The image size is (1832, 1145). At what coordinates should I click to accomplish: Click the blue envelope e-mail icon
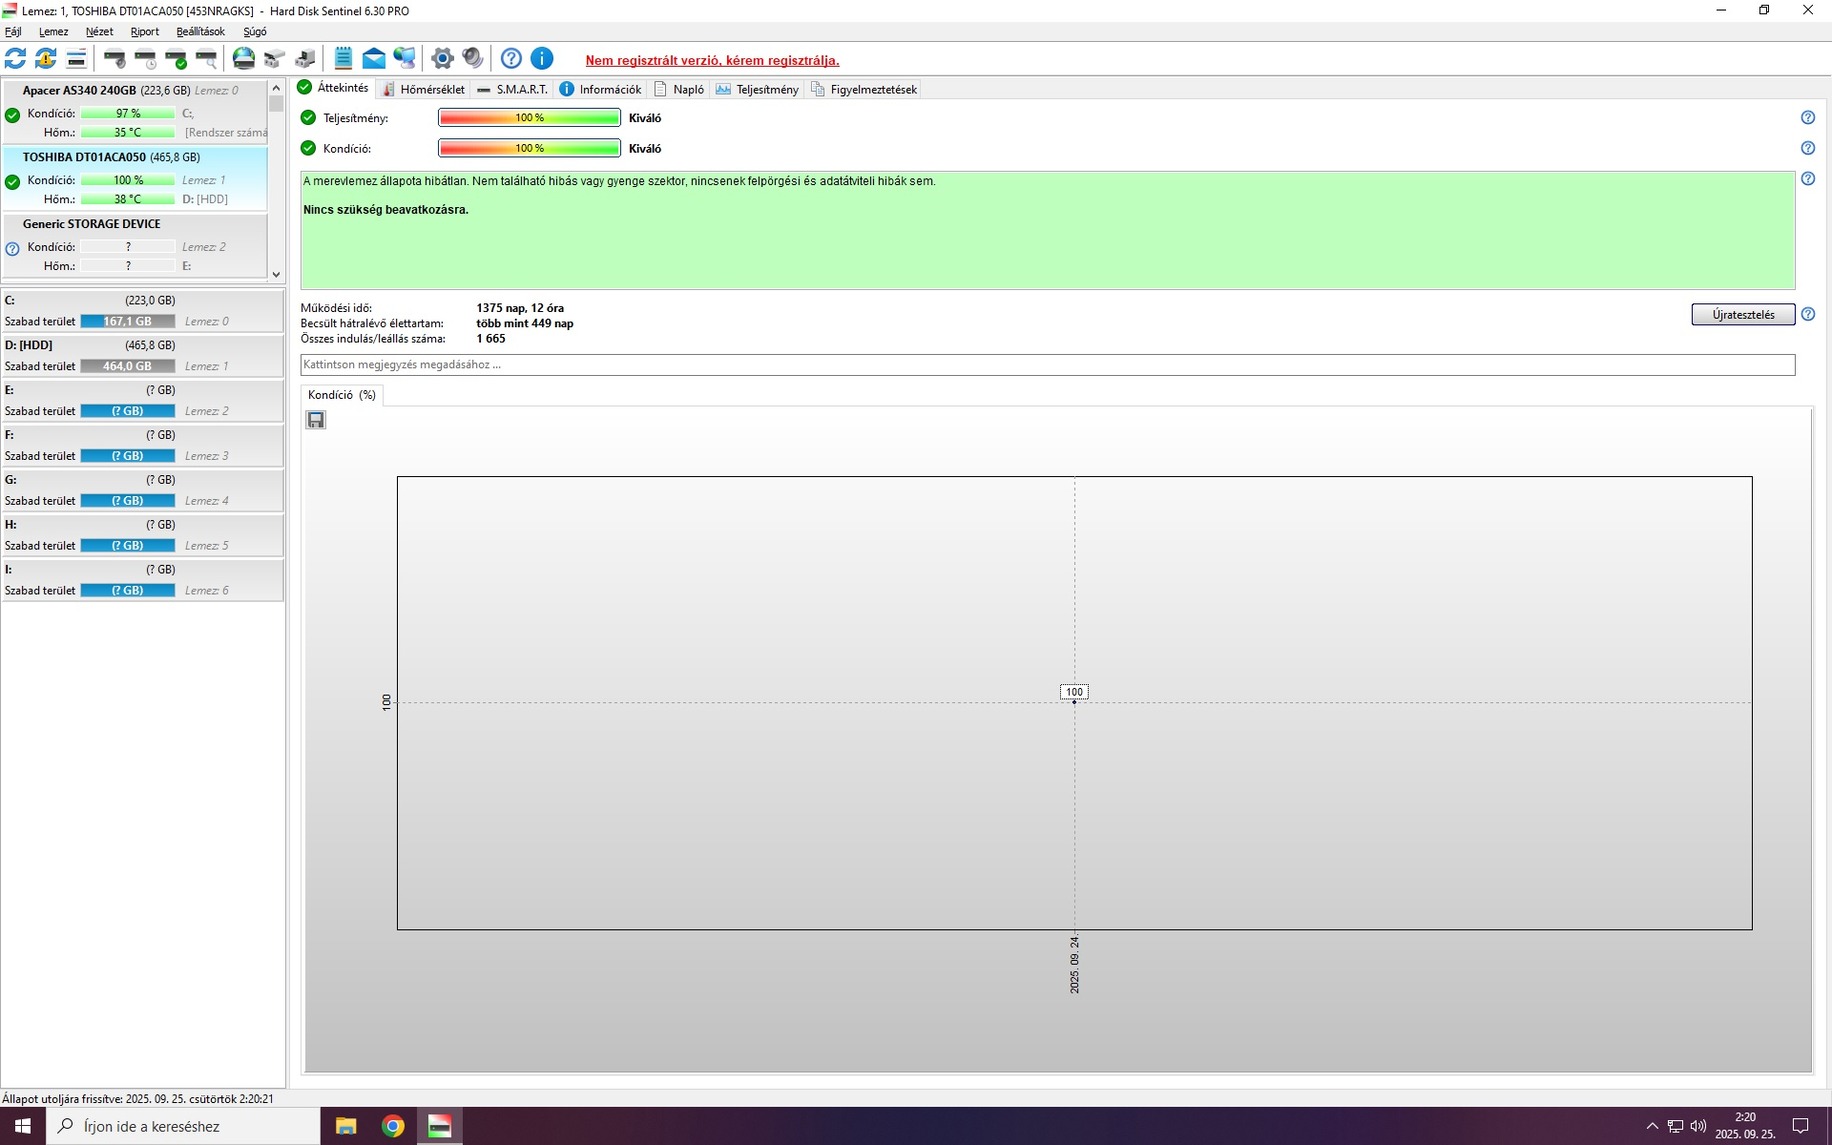[374, 59]
